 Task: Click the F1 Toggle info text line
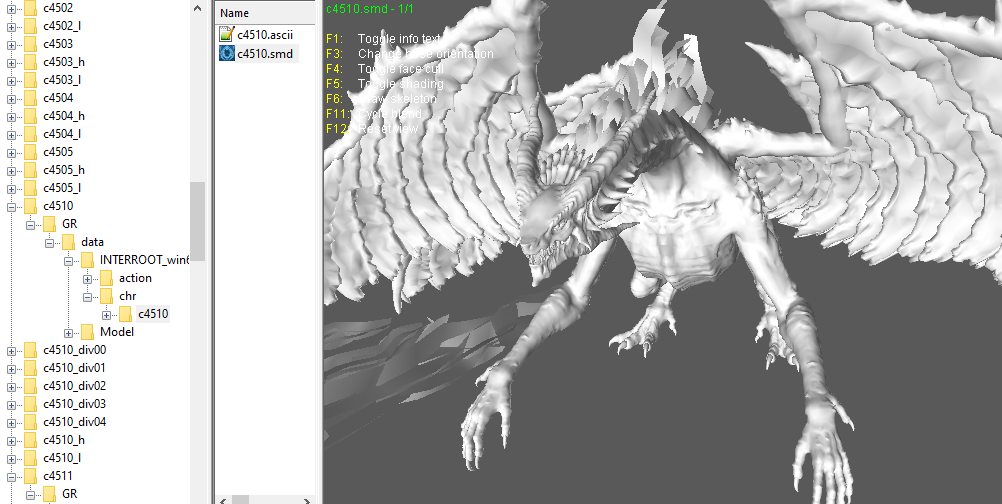tap(383, 39)
